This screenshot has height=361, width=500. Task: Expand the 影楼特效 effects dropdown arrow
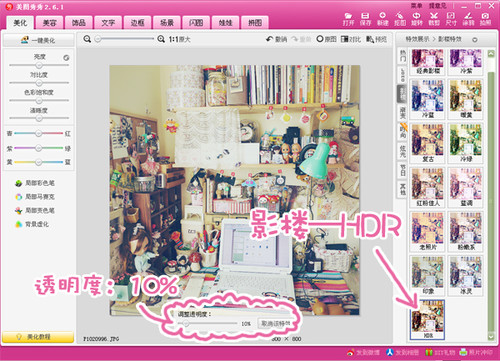pyautogui.click(x=475, y=40)
